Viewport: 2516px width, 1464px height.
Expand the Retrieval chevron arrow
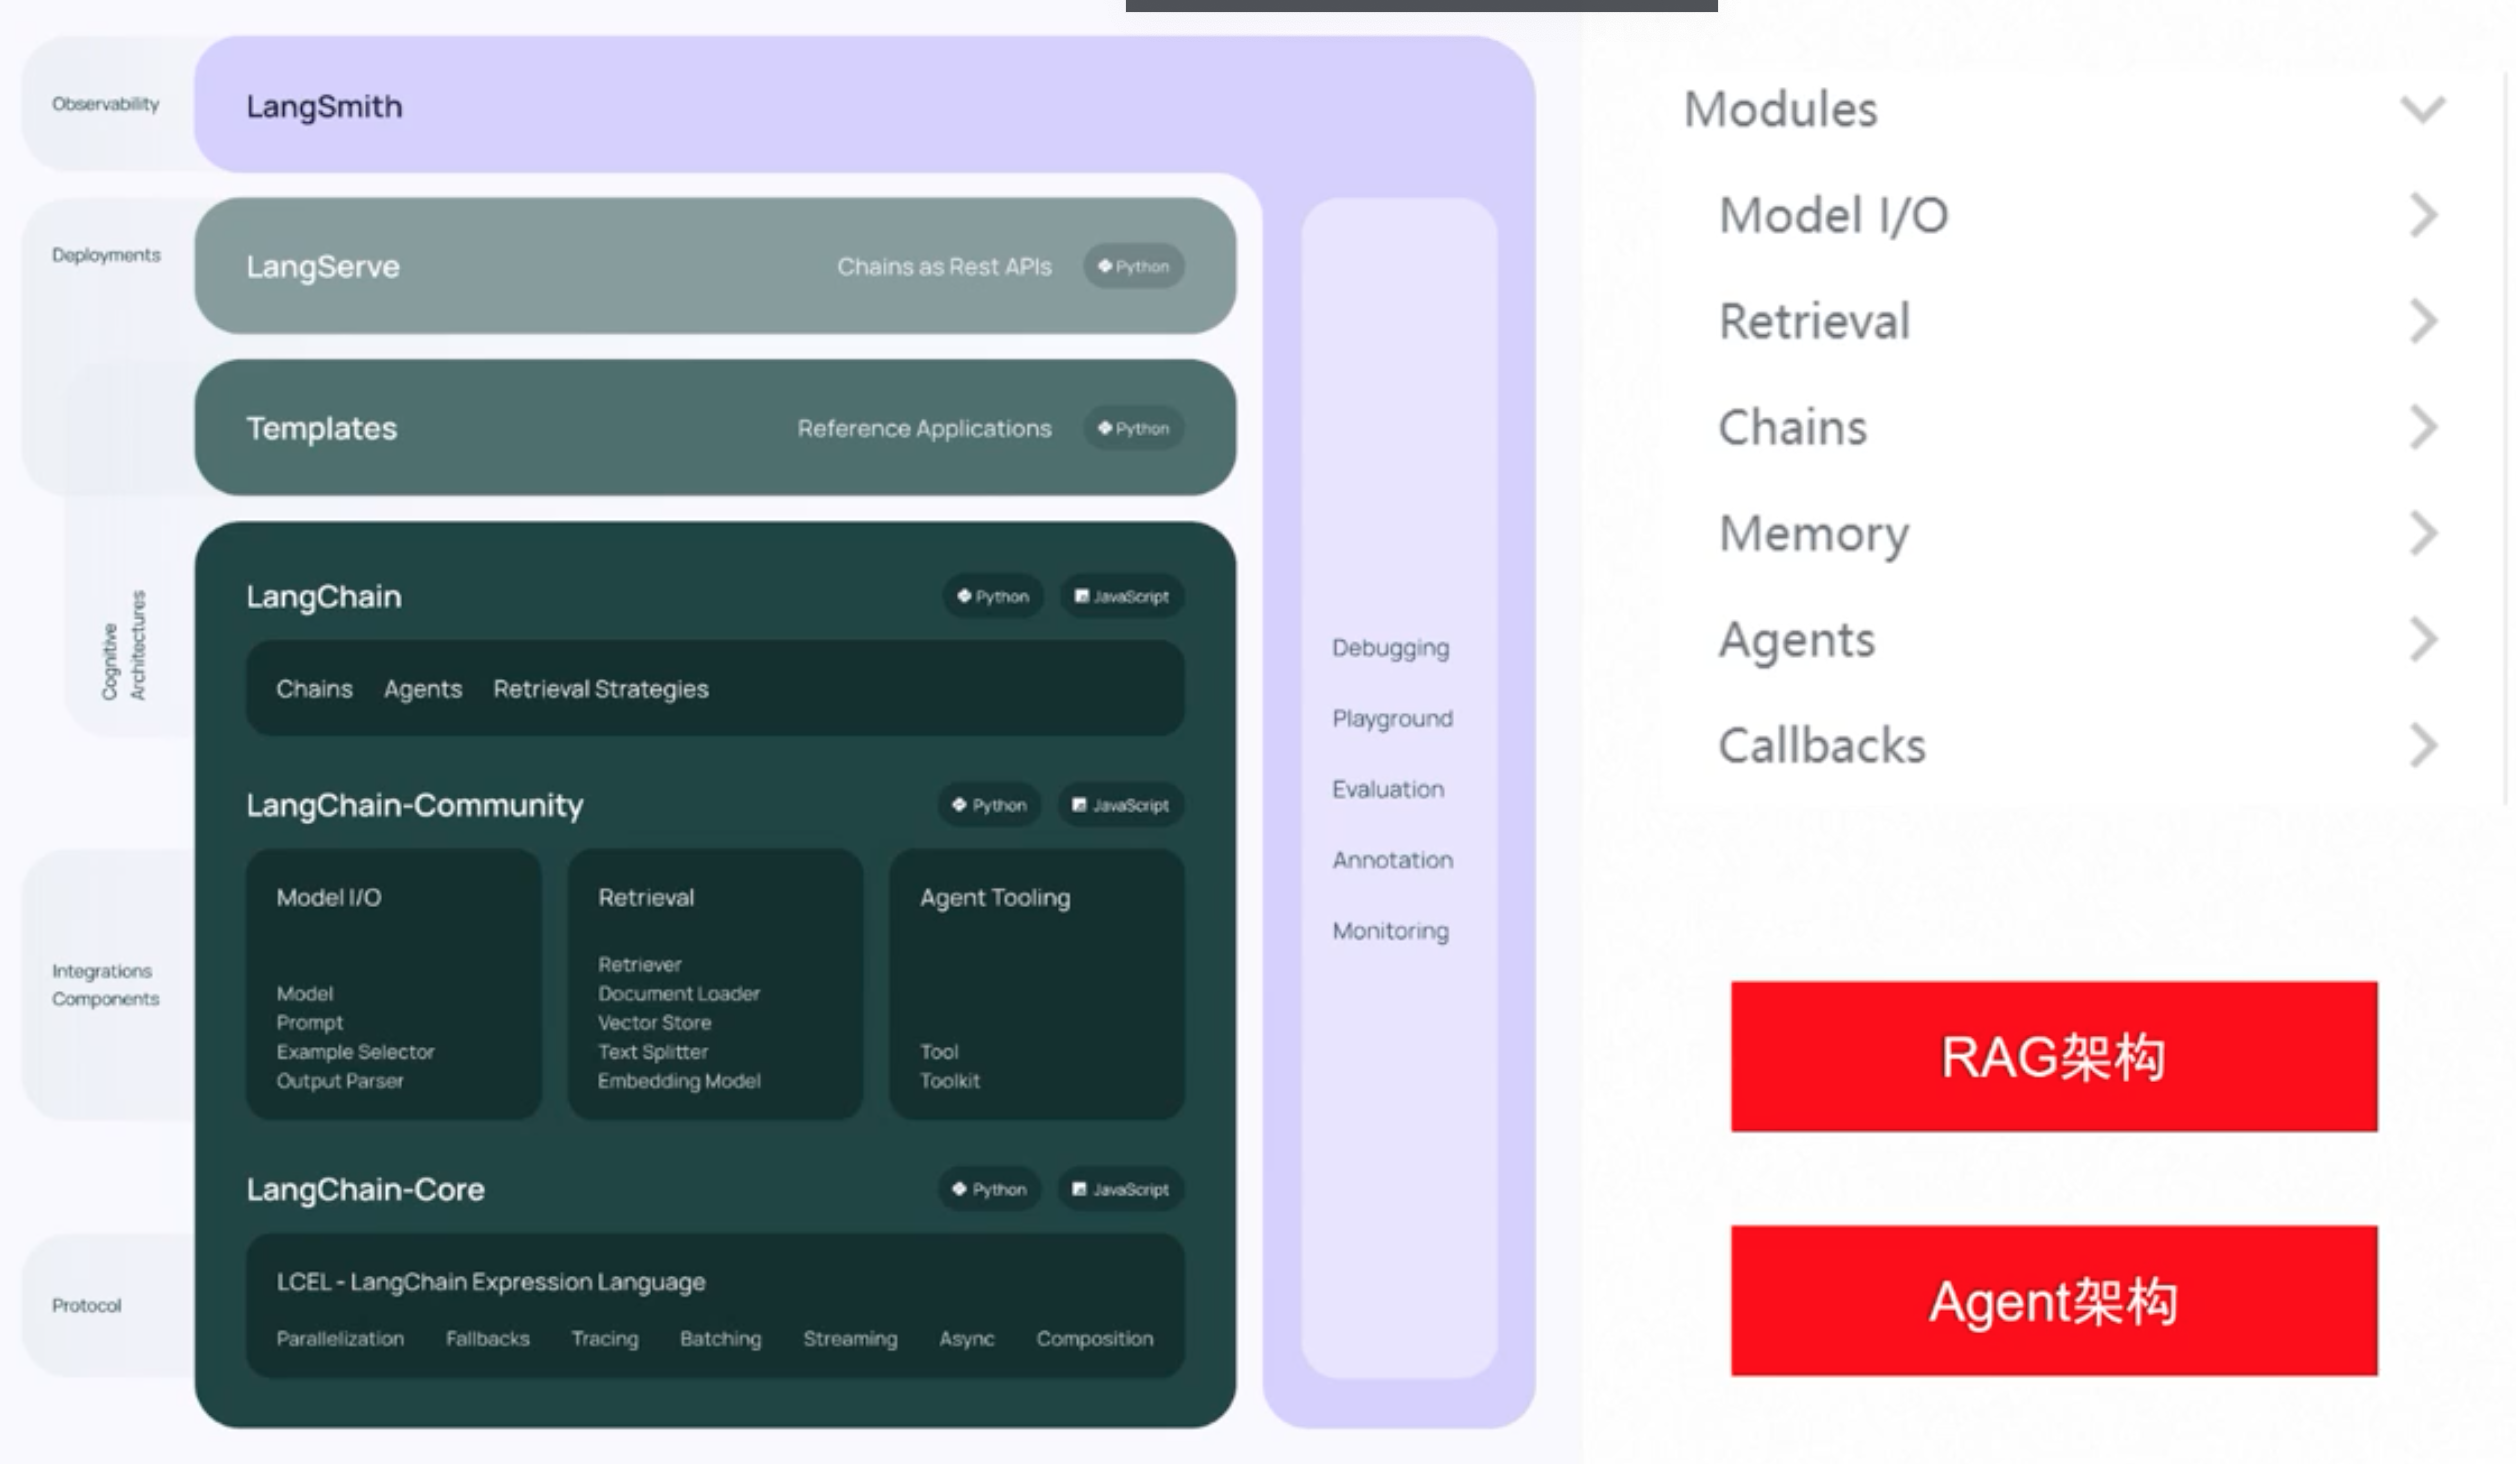[x=2423, y=322]
